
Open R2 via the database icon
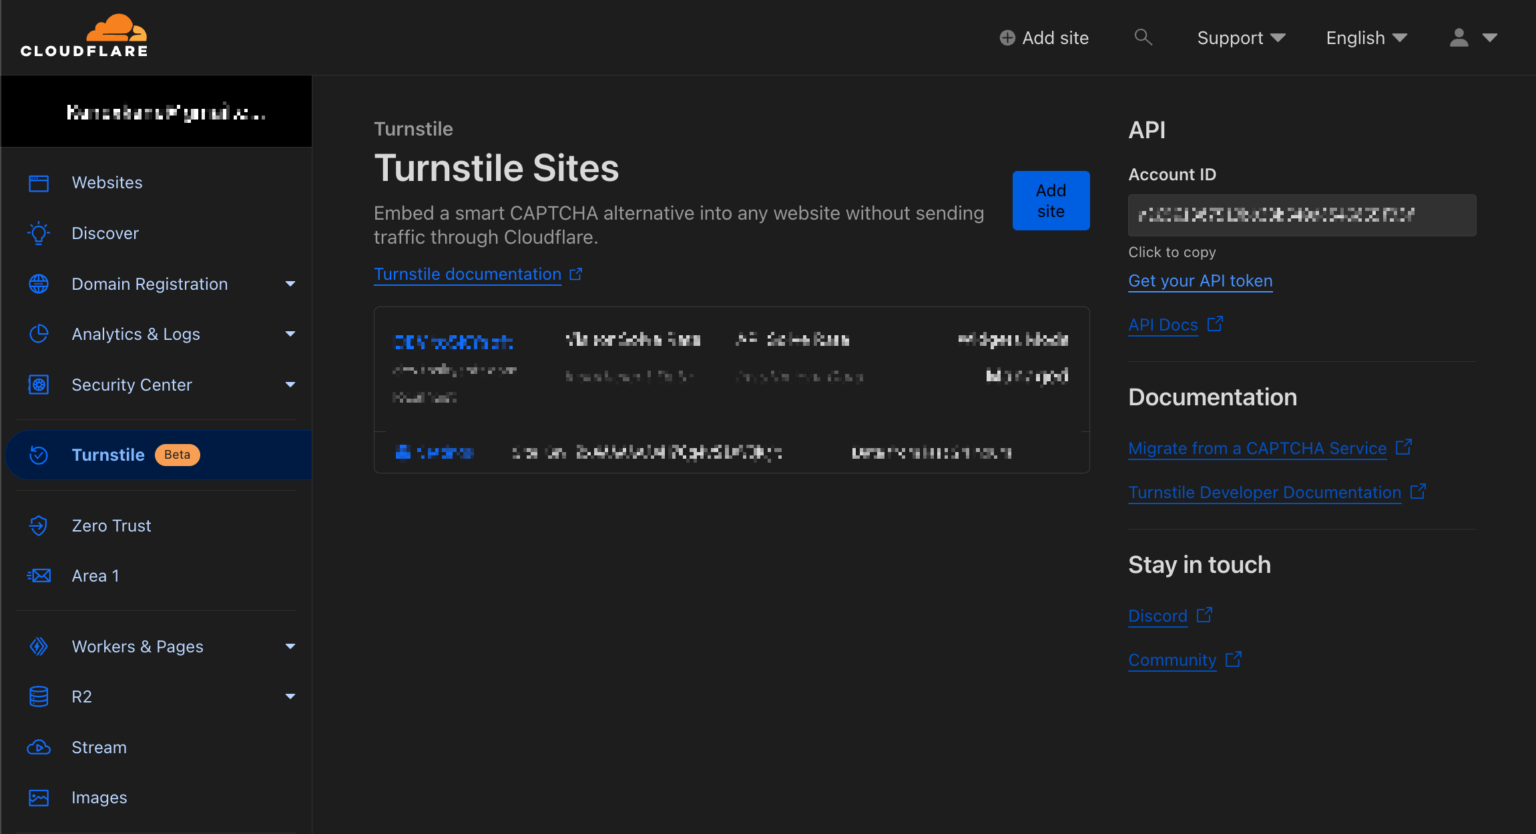click(x=38, y=696)
